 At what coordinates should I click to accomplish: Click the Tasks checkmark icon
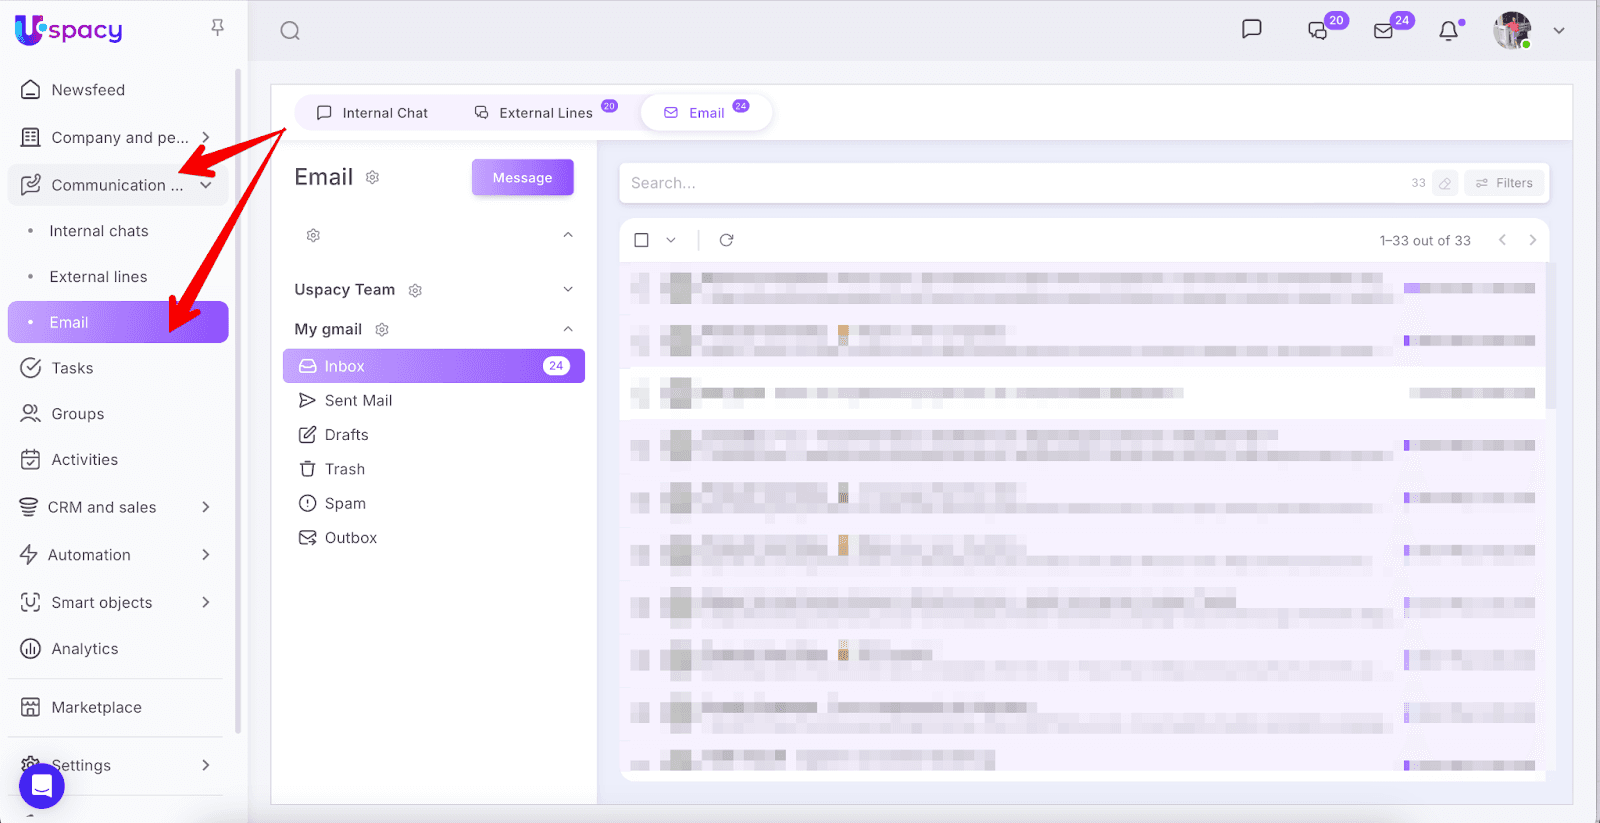(x=31, y=368)
